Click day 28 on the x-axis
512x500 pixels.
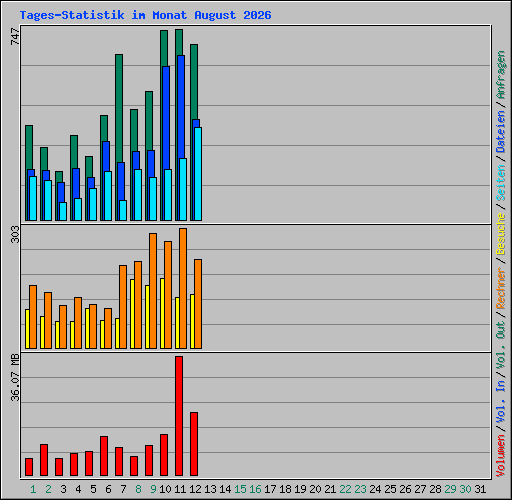point(435,489)
